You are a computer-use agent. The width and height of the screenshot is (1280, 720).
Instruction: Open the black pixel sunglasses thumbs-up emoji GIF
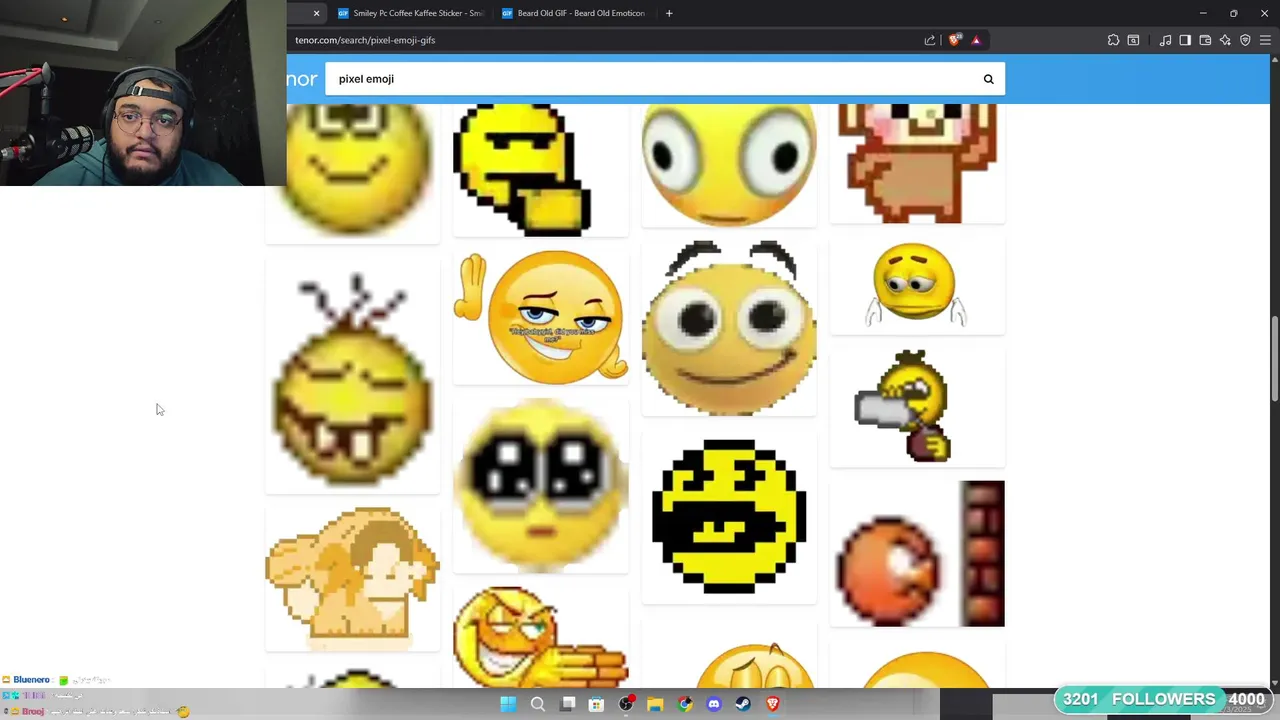point(540,170)
